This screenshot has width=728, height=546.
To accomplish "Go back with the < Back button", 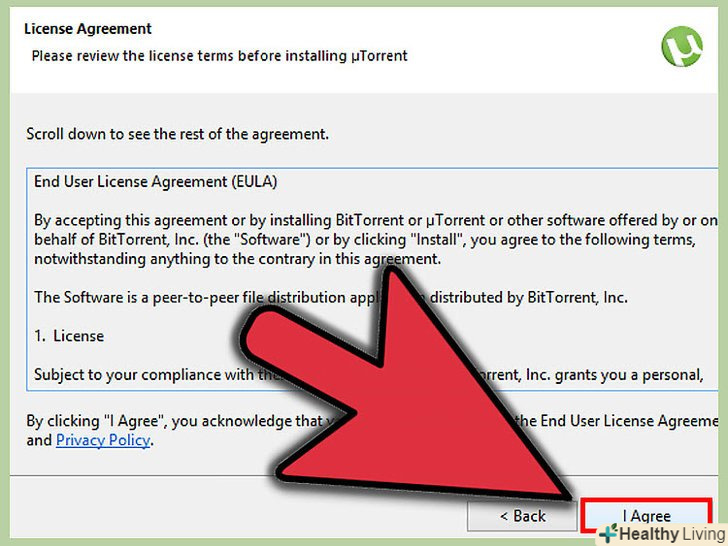I will click(x=522, y=516).
